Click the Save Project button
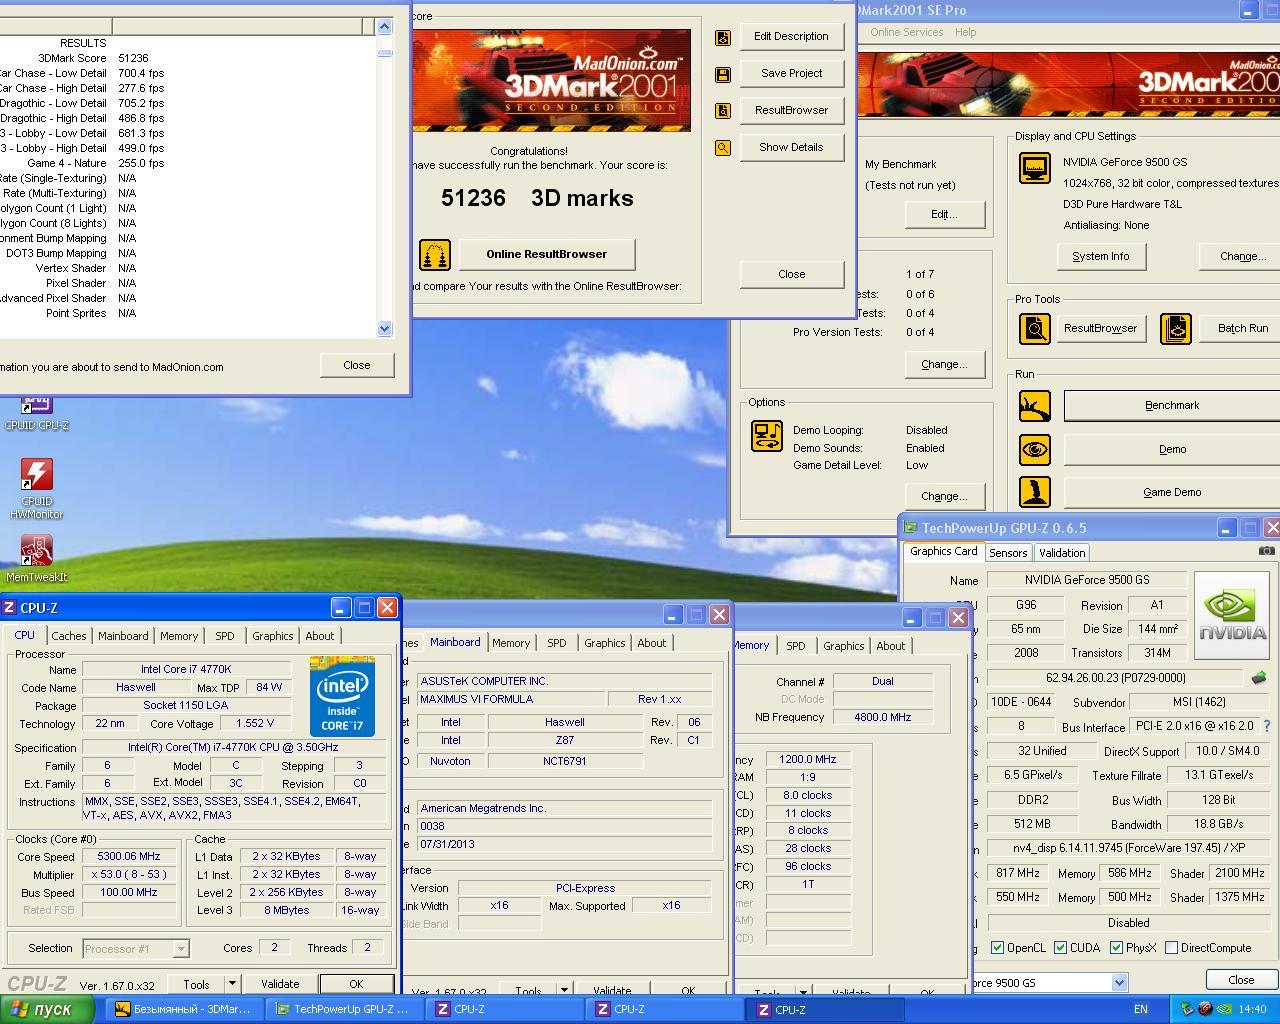Viewport: 1280px width, 1024px height. pos(791,73)
